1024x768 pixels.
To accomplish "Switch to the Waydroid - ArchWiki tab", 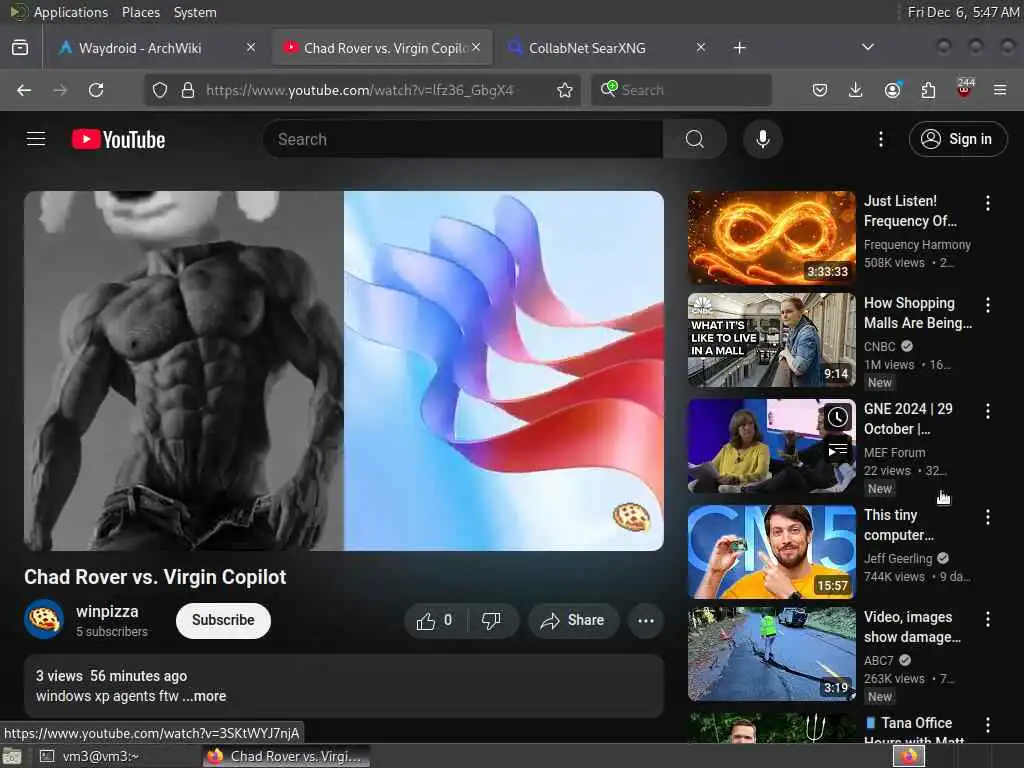I will point(157,48).
